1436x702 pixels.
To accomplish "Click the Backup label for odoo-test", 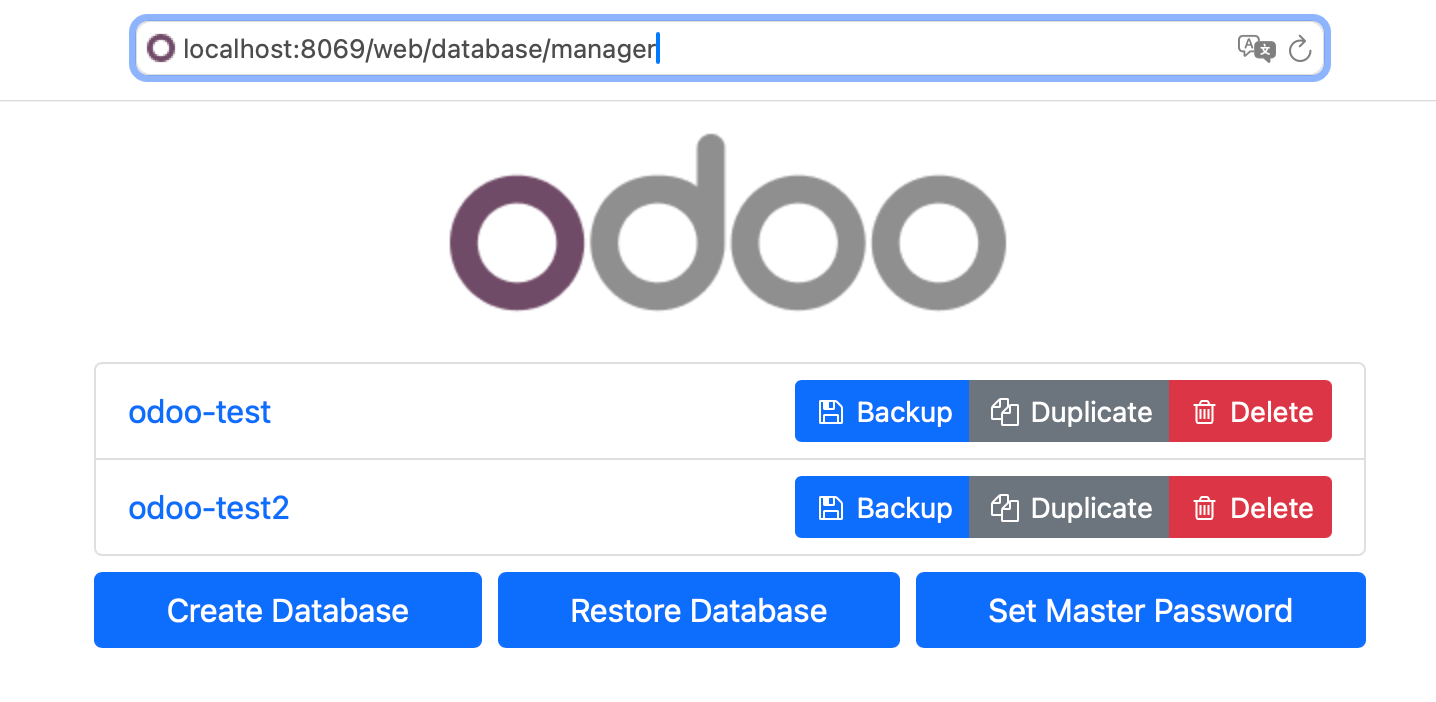I will point(904,412).
